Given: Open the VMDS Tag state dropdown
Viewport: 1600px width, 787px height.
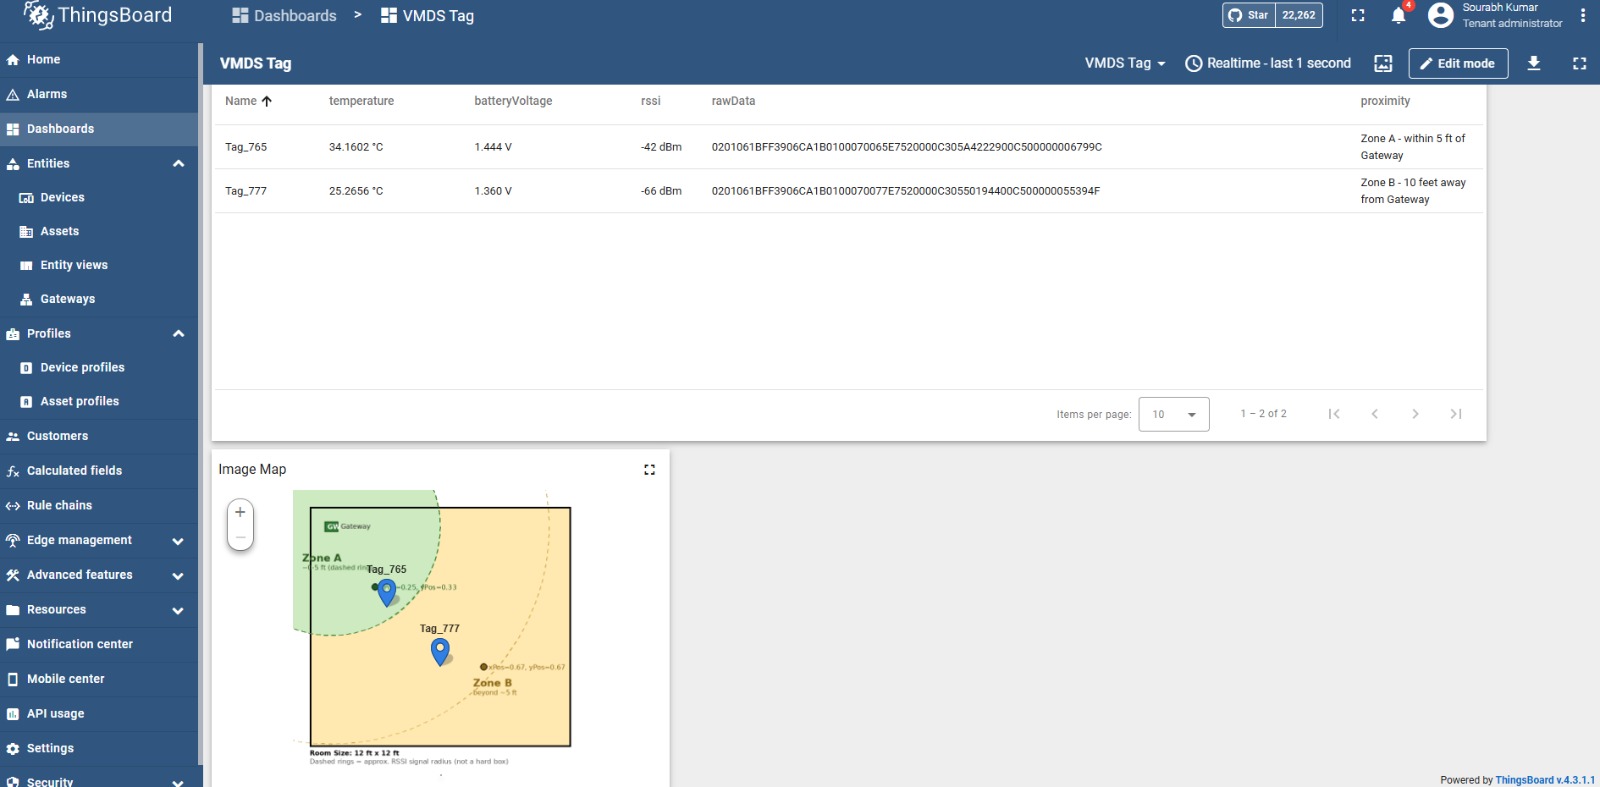Looking at the screenshot, I should point(1125,63).
